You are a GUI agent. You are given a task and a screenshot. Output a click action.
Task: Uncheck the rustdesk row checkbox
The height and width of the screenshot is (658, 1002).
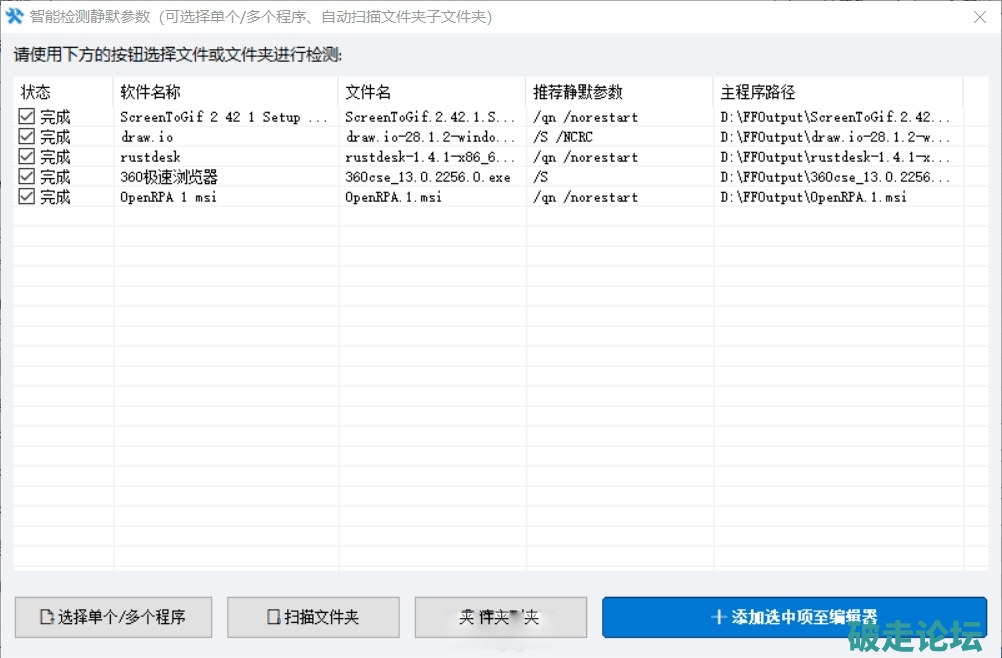(x=27, y=157)
